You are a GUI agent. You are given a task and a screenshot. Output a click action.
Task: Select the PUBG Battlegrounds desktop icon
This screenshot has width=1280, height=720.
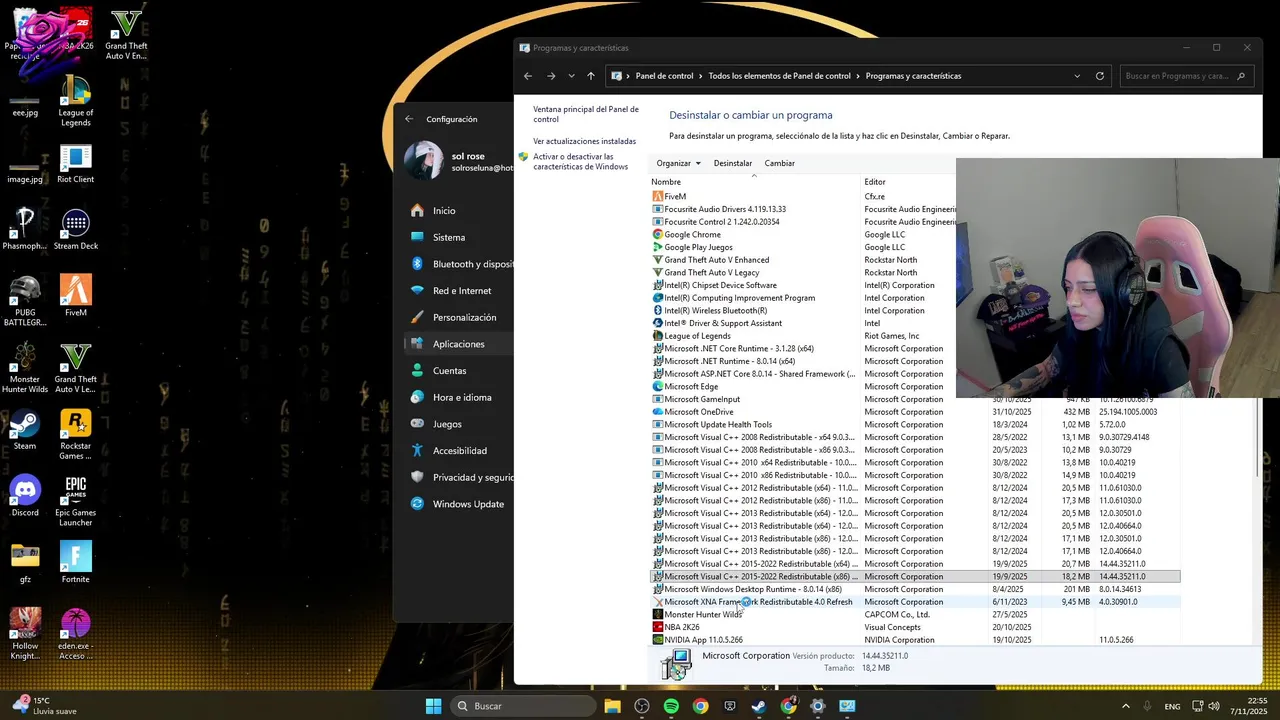pos(25,302)
